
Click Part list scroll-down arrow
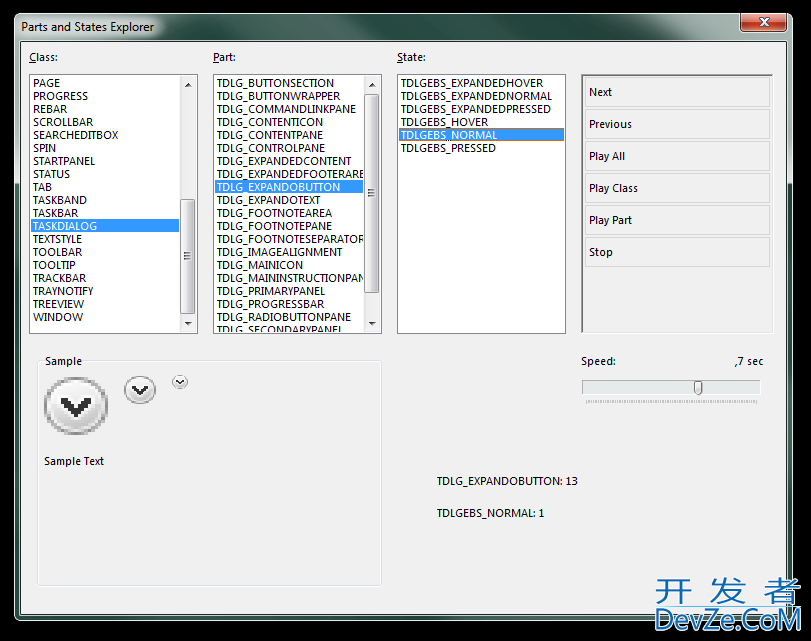coord(372,323)
